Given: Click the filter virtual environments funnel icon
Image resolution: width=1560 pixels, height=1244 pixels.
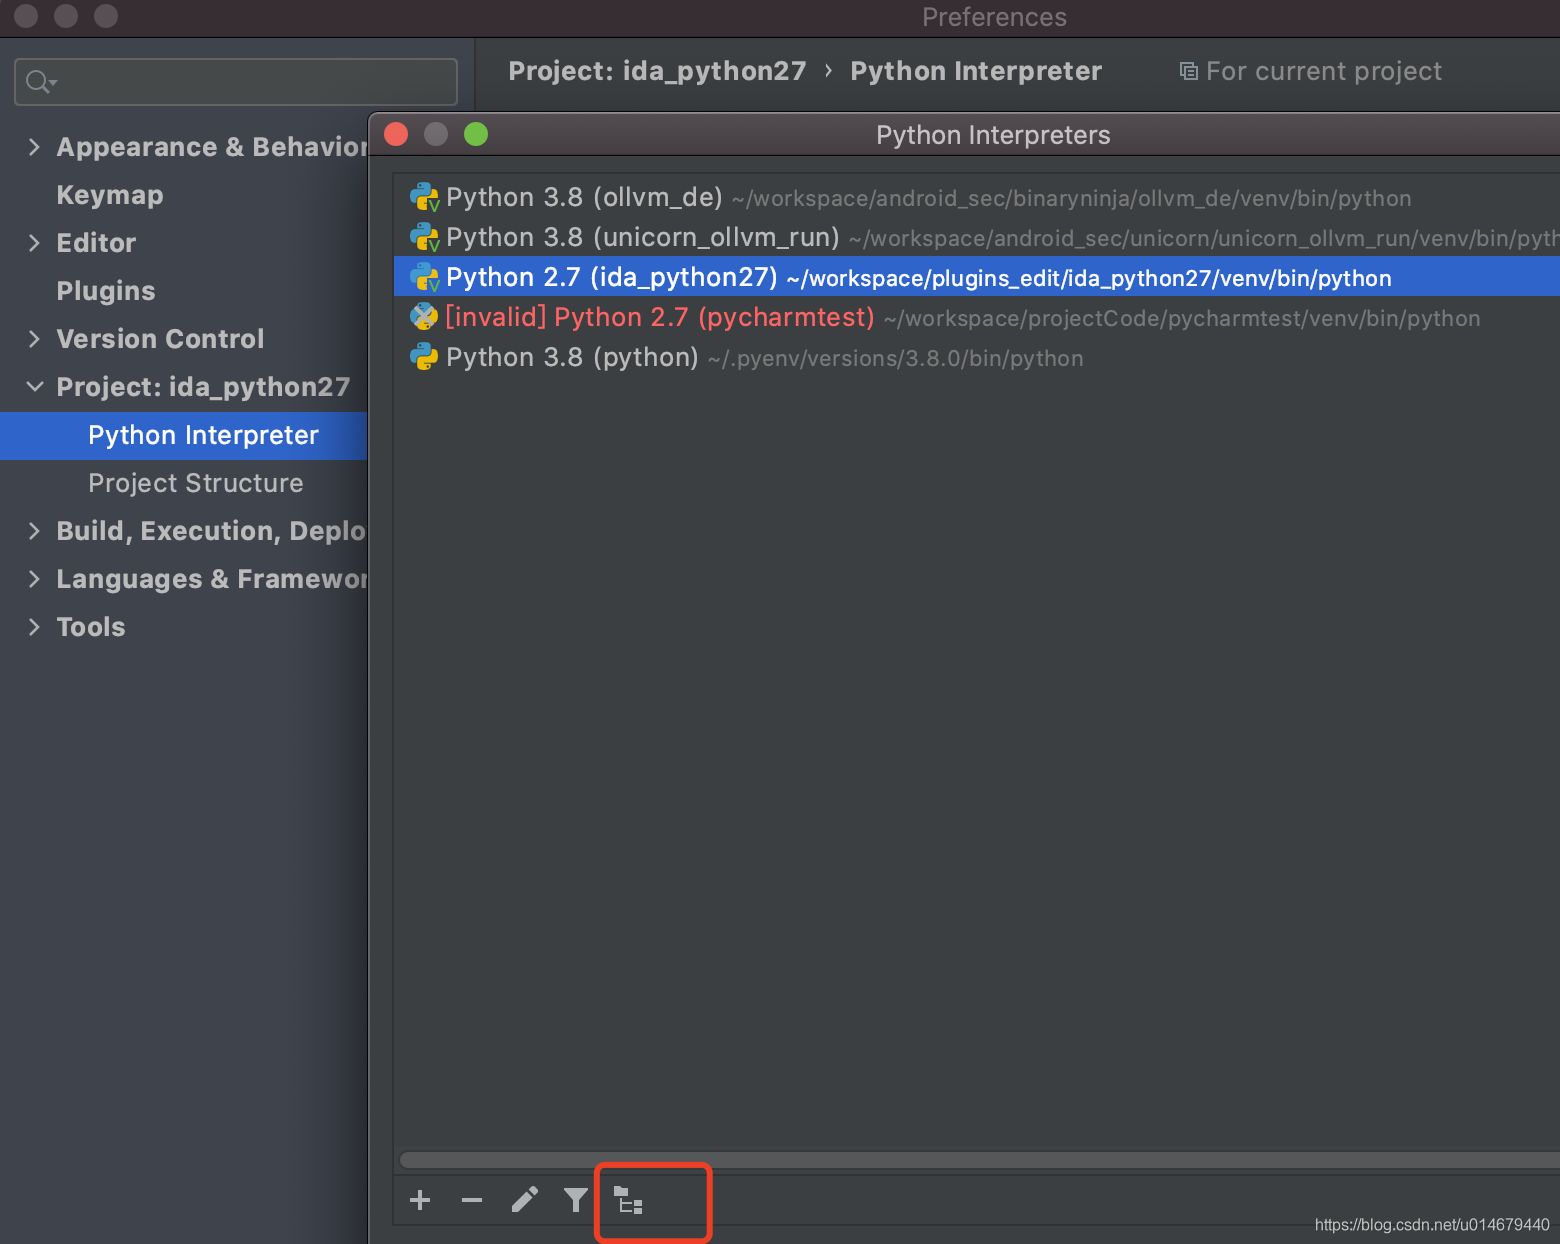Looking at the screenshot, I should click(576, 1200).
